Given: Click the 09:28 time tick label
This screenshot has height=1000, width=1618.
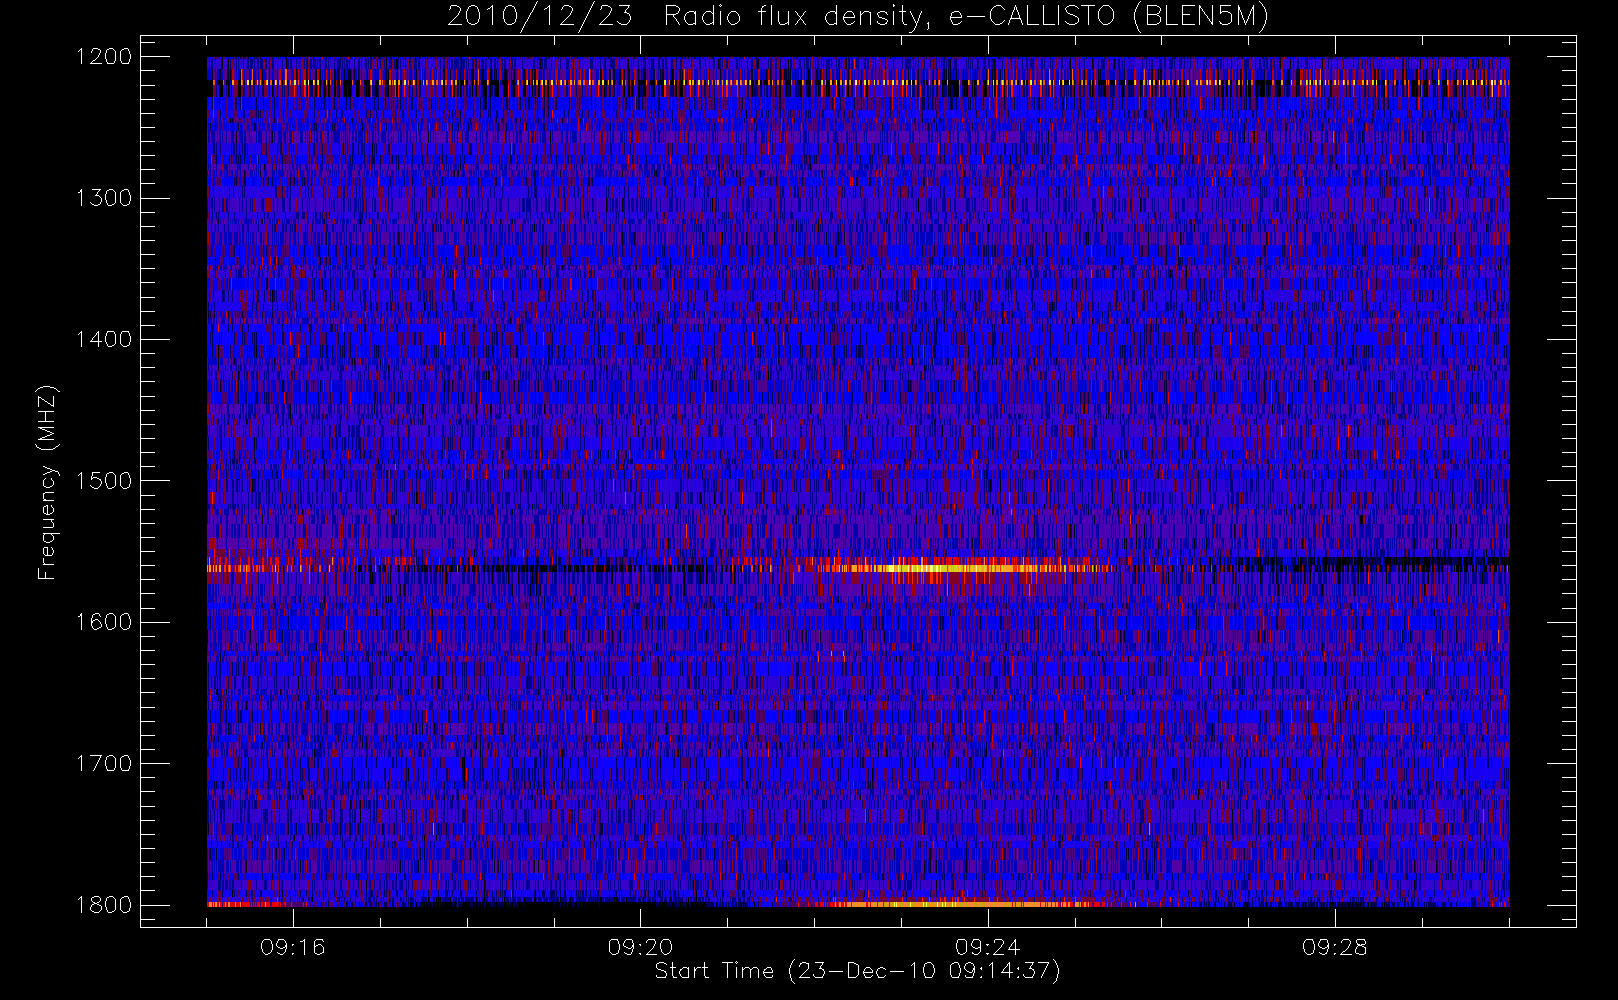Looking at the screenshot, I should coord(1335,947).
